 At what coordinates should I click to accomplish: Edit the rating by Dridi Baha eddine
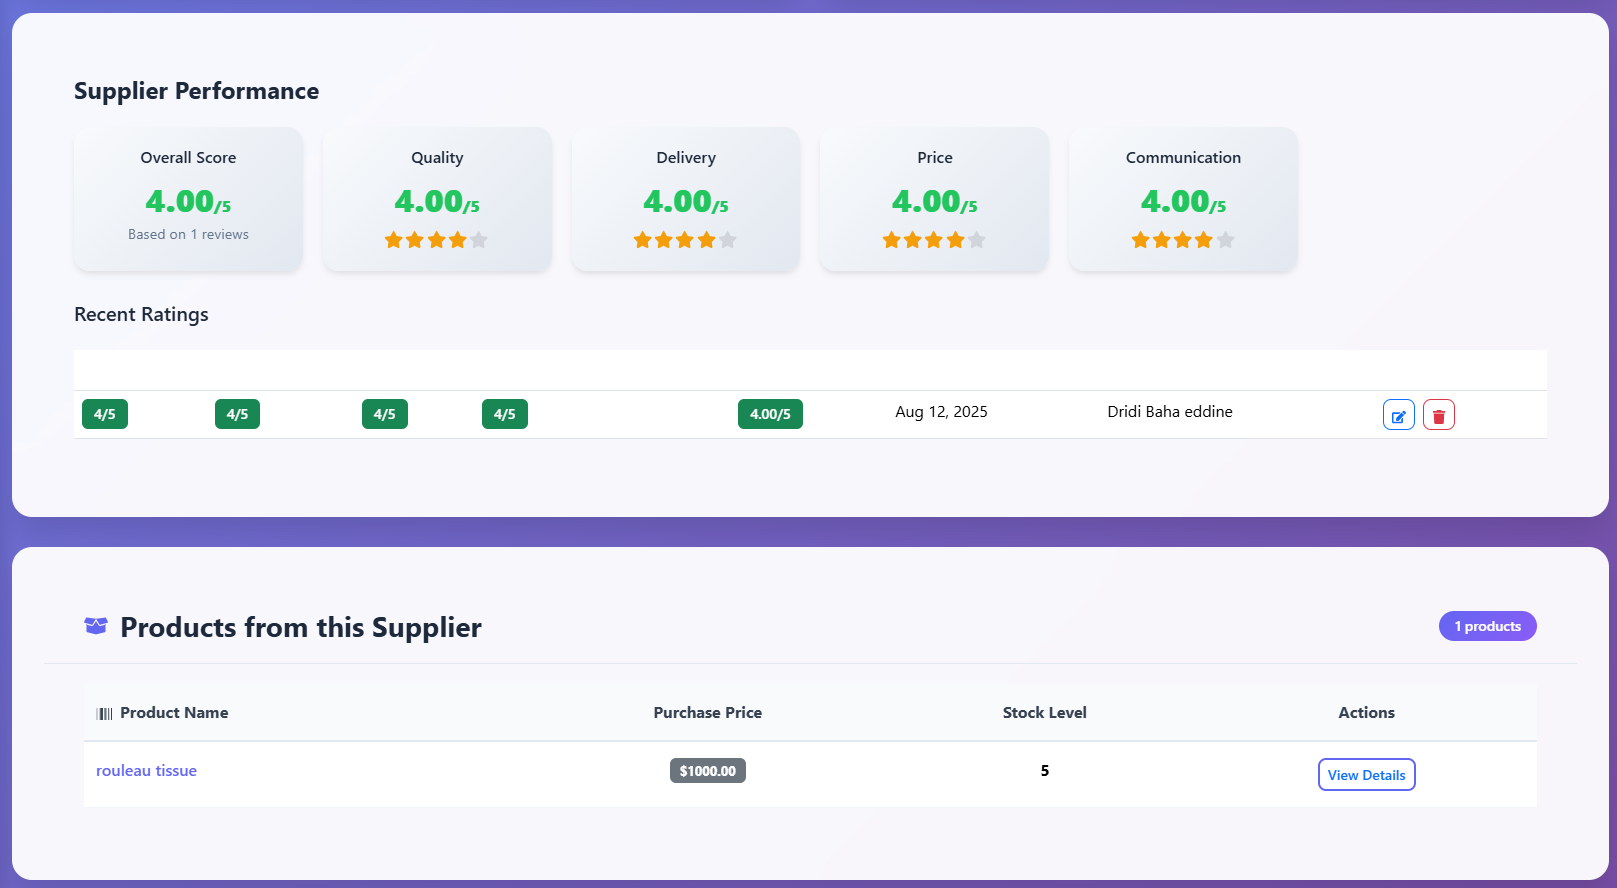(1398, 414)
